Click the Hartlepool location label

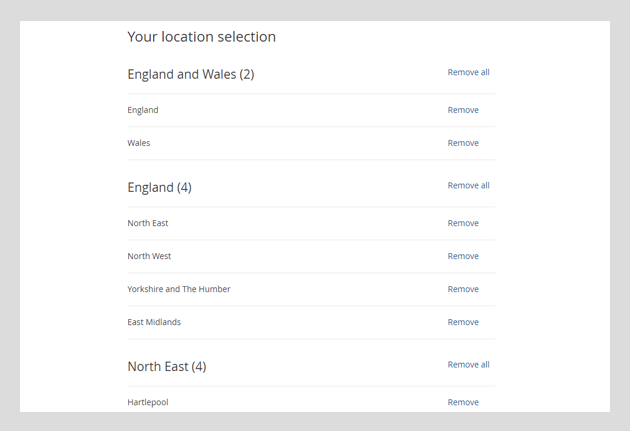tap(148, 402)
